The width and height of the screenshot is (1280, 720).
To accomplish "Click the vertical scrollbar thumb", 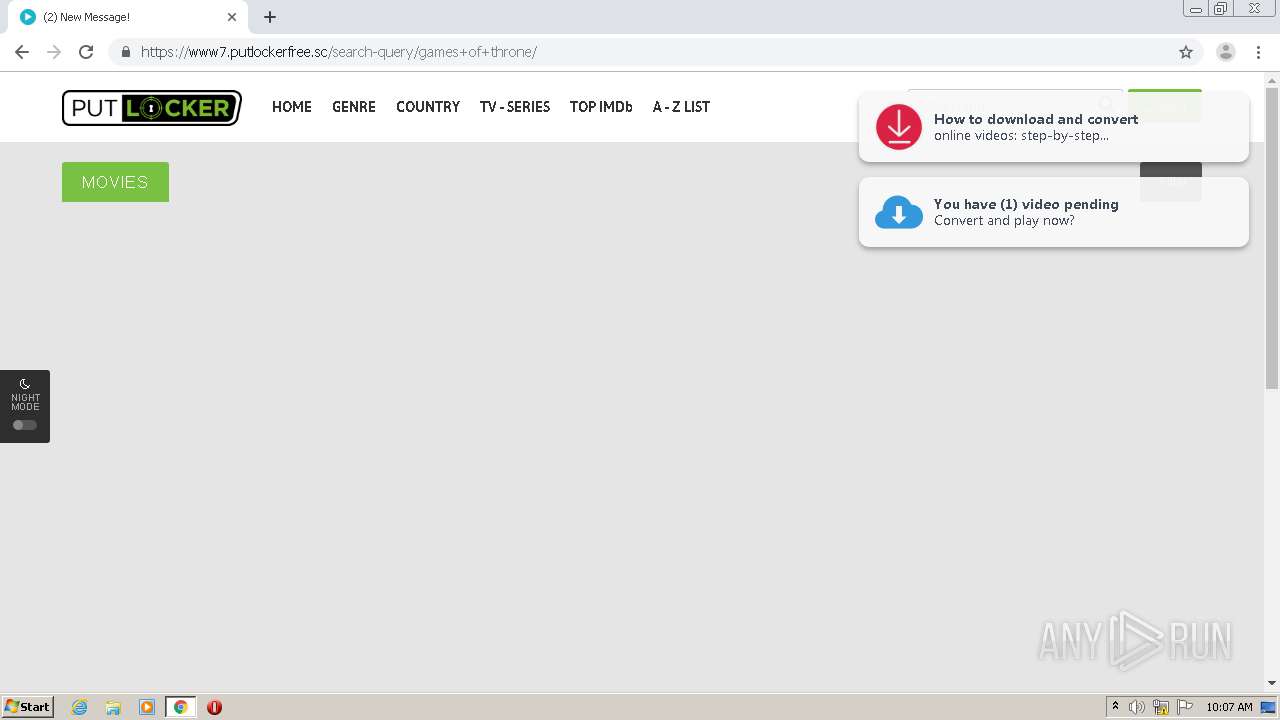I will pos(1272,238).
